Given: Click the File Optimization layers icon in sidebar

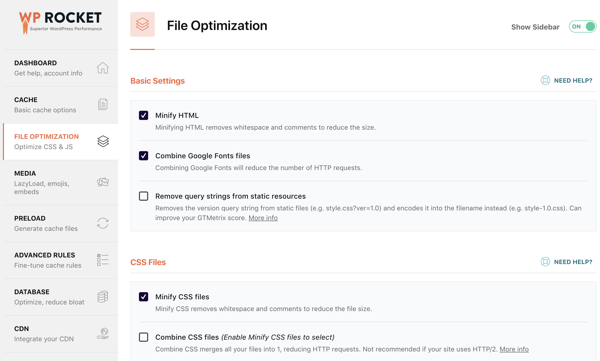Looking at the screenshot, I should 103,141.
